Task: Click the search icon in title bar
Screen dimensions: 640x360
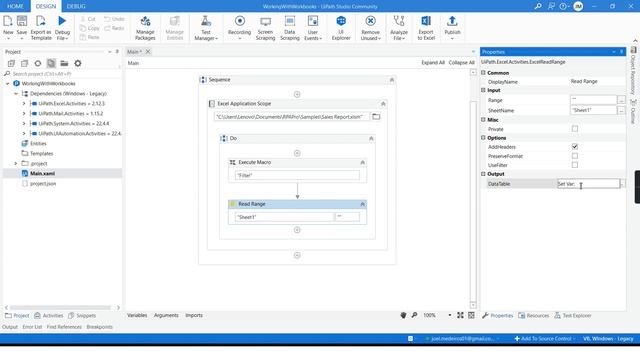Action: [538, 6]
